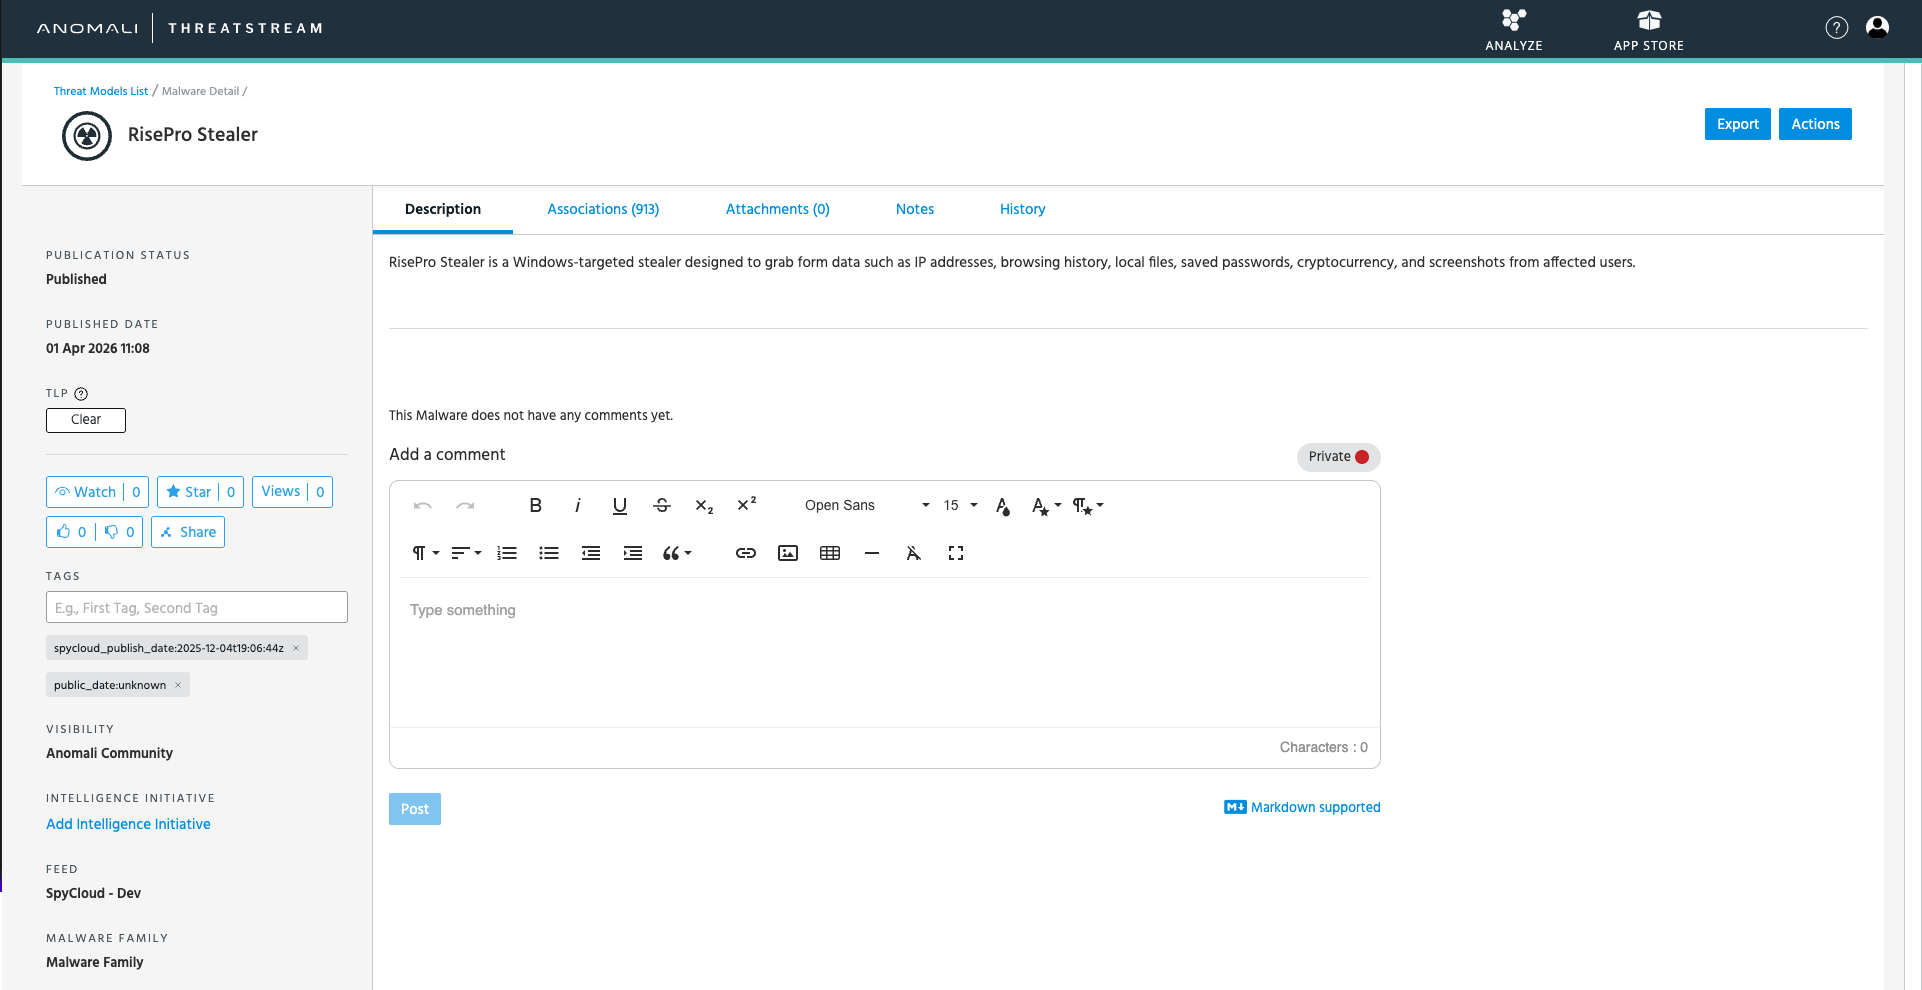Screen dimensions: 1922x990
Task: Open the inline style dropdown
Action: pos(1046,506)
